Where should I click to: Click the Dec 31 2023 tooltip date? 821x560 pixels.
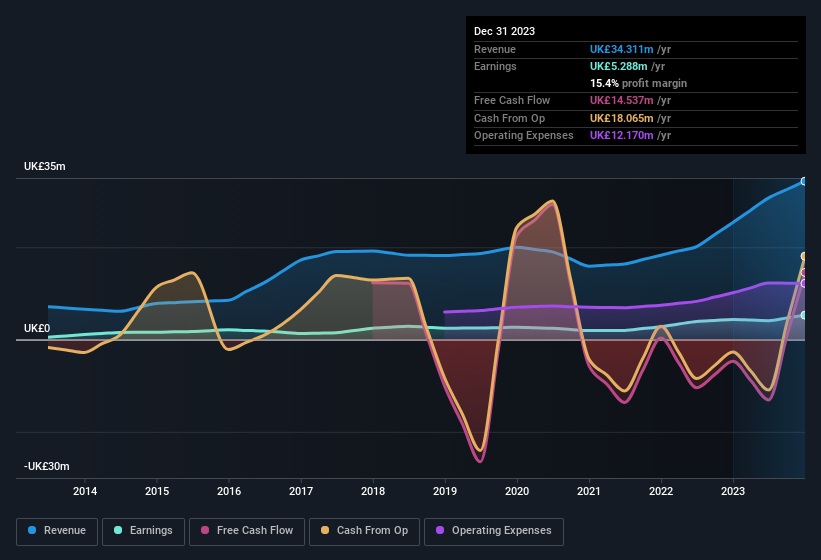click(x=504, y=31)
